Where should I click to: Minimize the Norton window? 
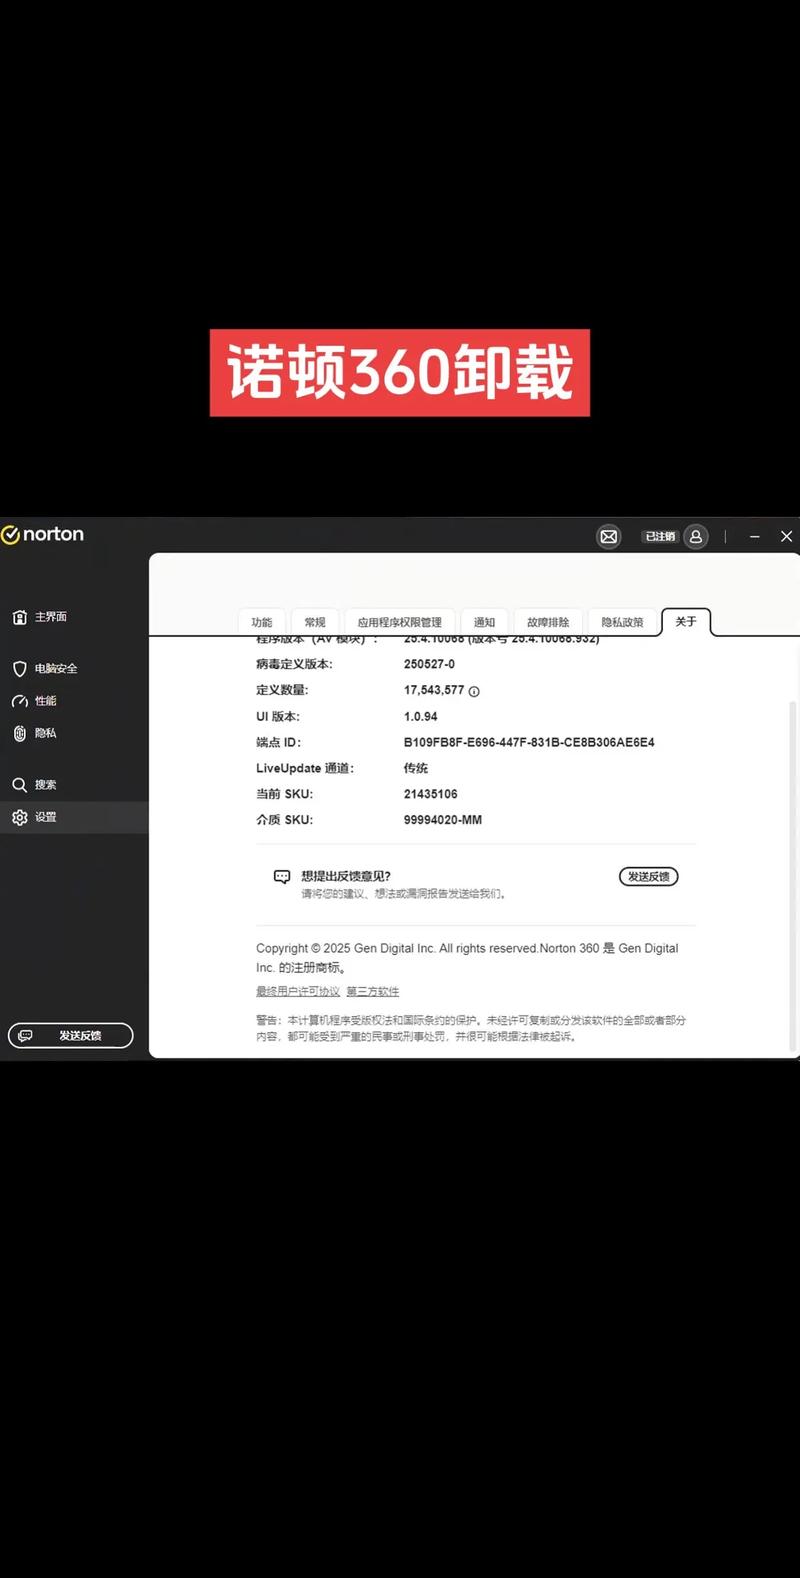click(755, 537)
